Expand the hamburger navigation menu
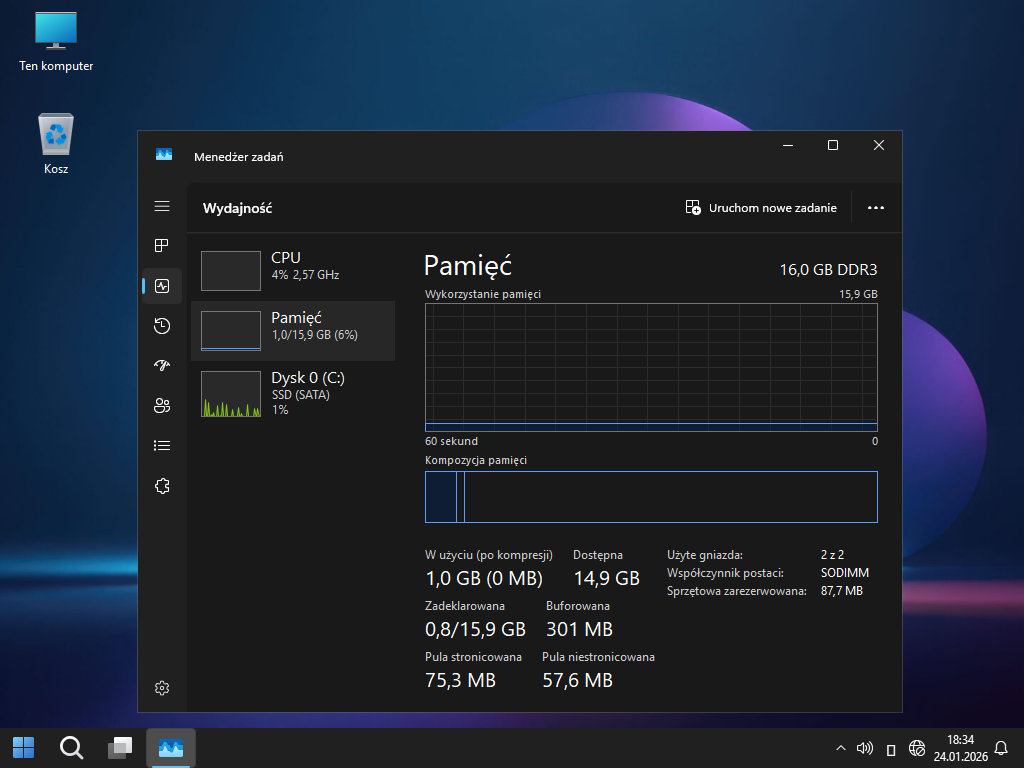Screen dimensions: 1024x768 (162, 206)
